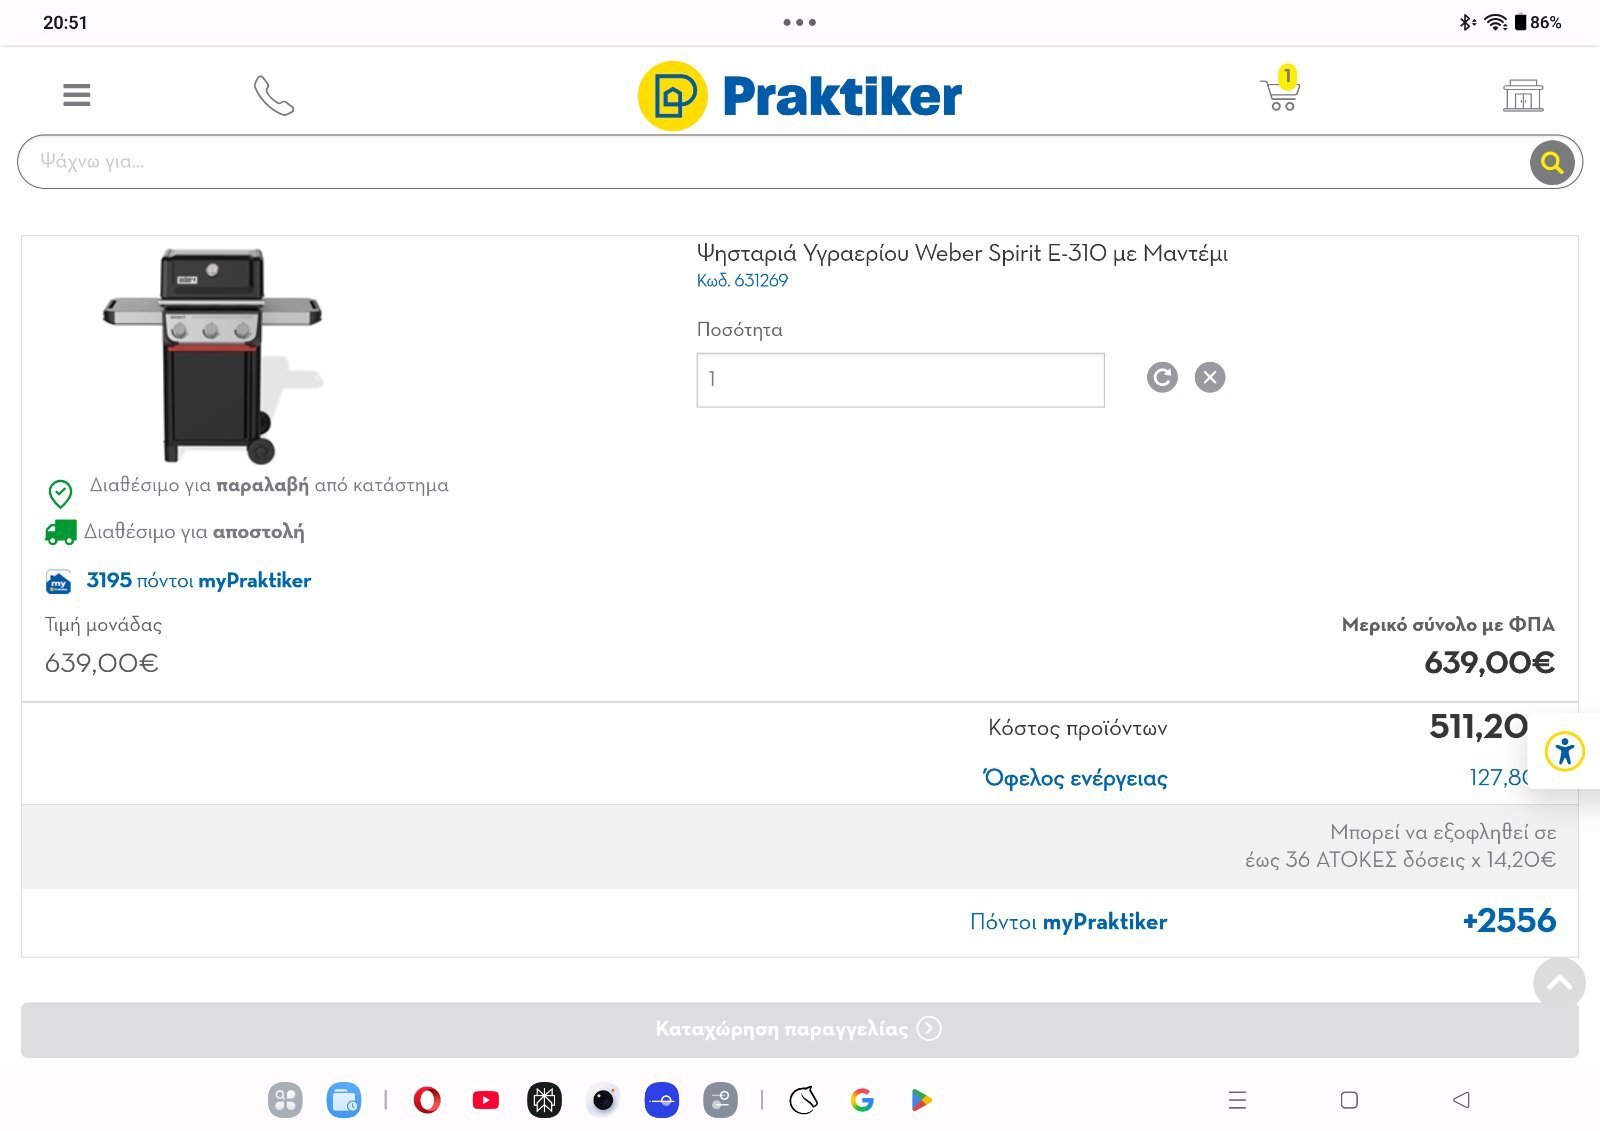Viewport: 1600px width, 1131px height.
Task: Open the store locator icon
Action: (x=1523, y=95)
